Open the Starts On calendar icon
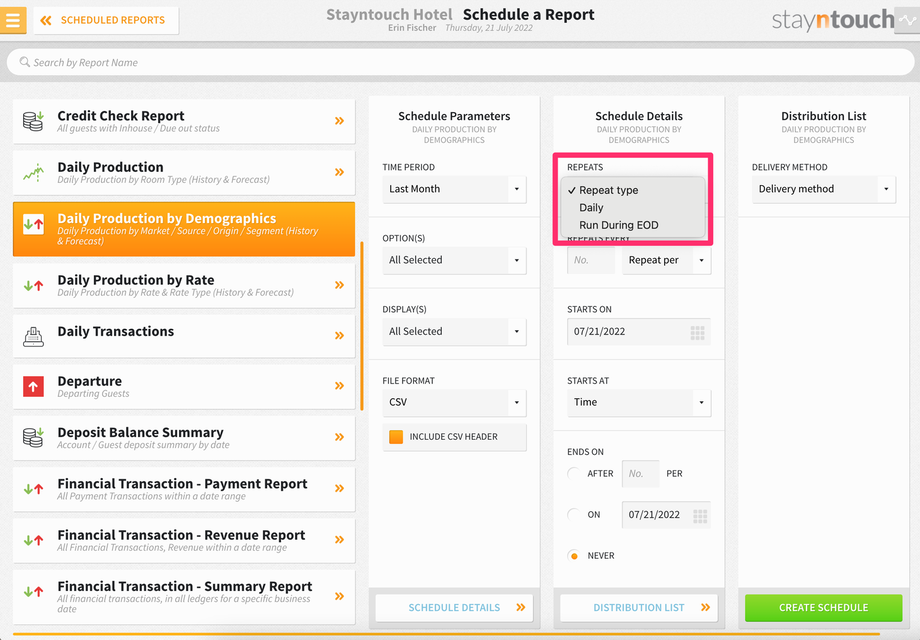920x640 pixels. (698, 333)
